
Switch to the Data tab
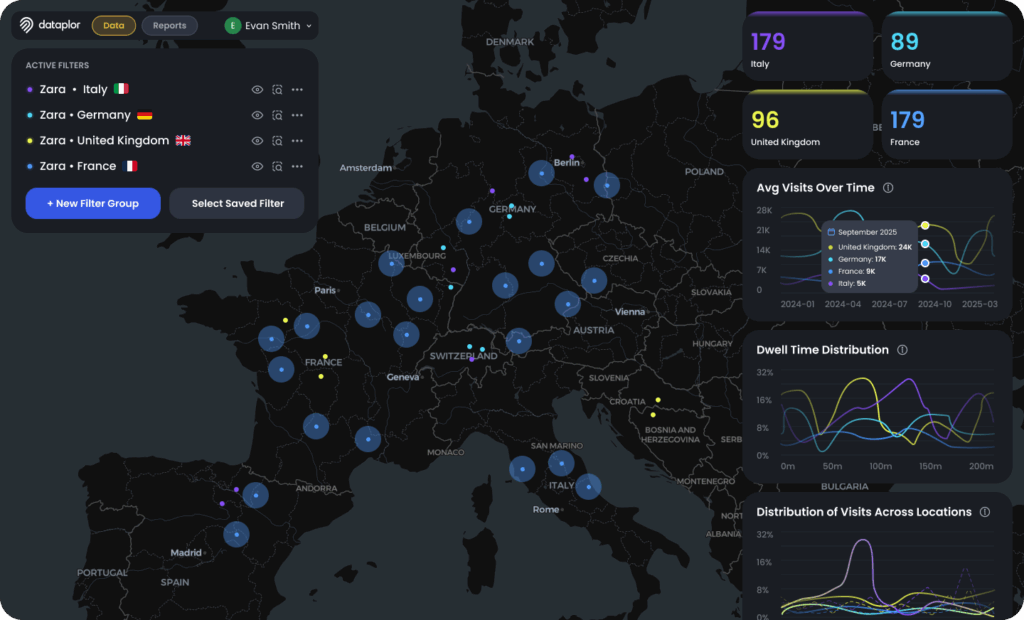click(x=114, y=26)
